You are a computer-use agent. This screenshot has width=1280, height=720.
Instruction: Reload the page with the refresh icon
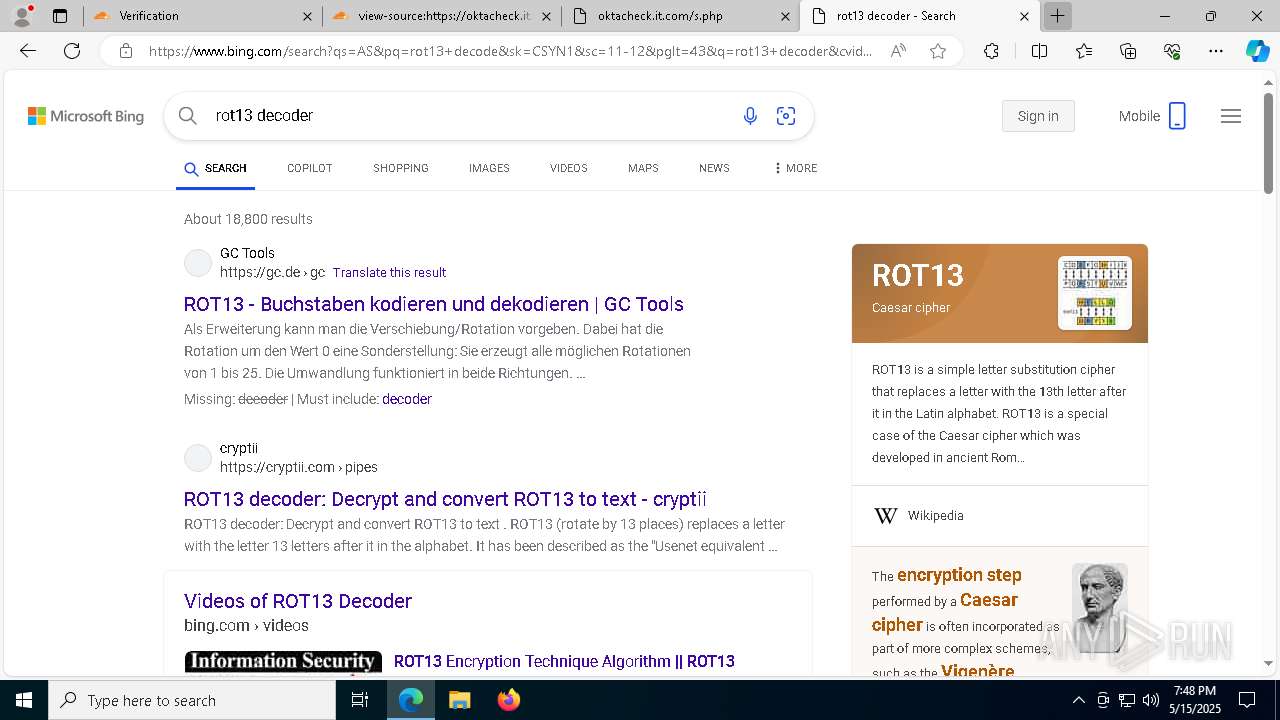click(x=72, y=51)
